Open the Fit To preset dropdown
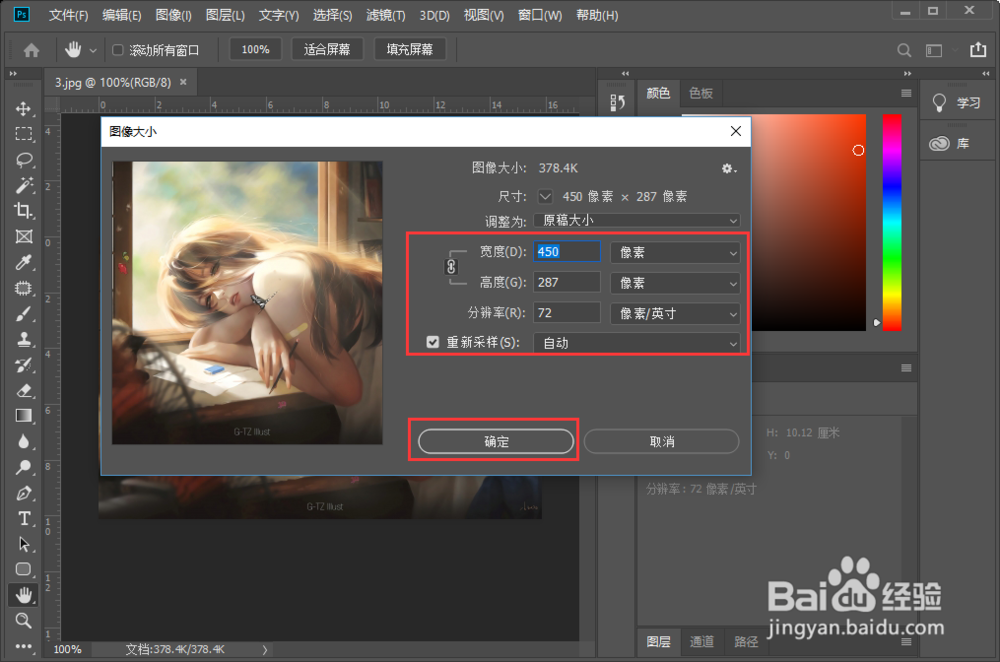1000x662 pixels. tap(637, 220)
